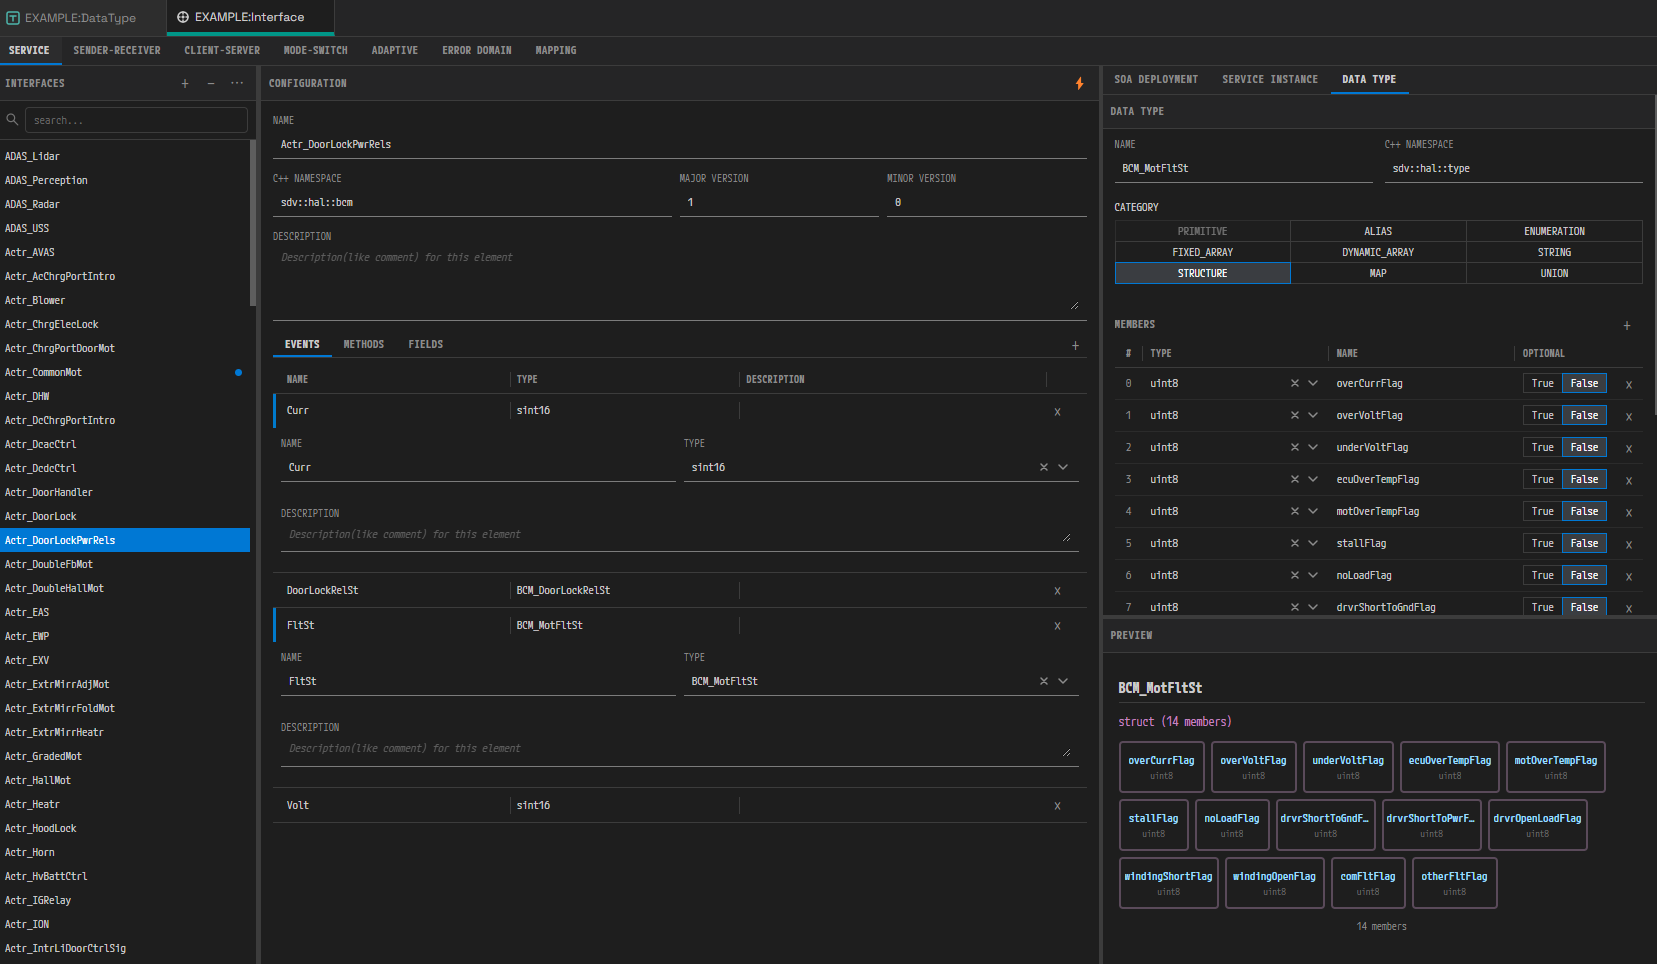Screen dimensions: 1657x964
Task: Set stallFlag optional to False
Action: [1584, 543]
